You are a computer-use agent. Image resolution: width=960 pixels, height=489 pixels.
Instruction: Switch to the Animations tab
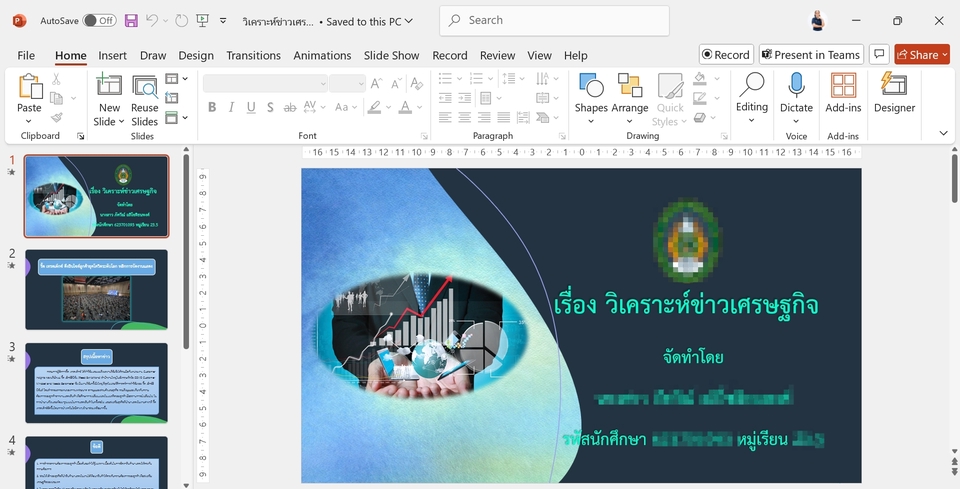pos(322,55)
